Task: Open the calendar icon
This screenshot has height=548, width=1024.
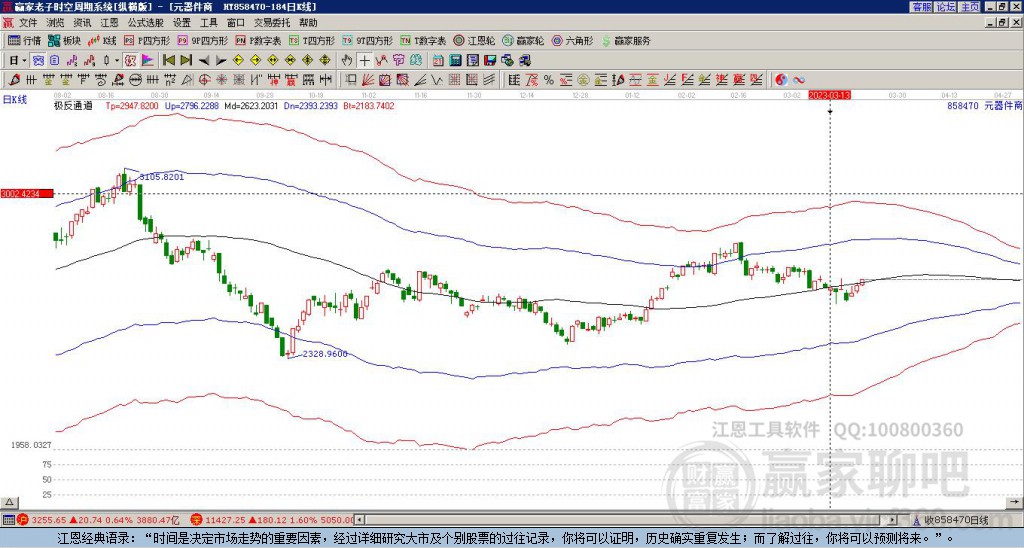Action: [x=438, y=61]
